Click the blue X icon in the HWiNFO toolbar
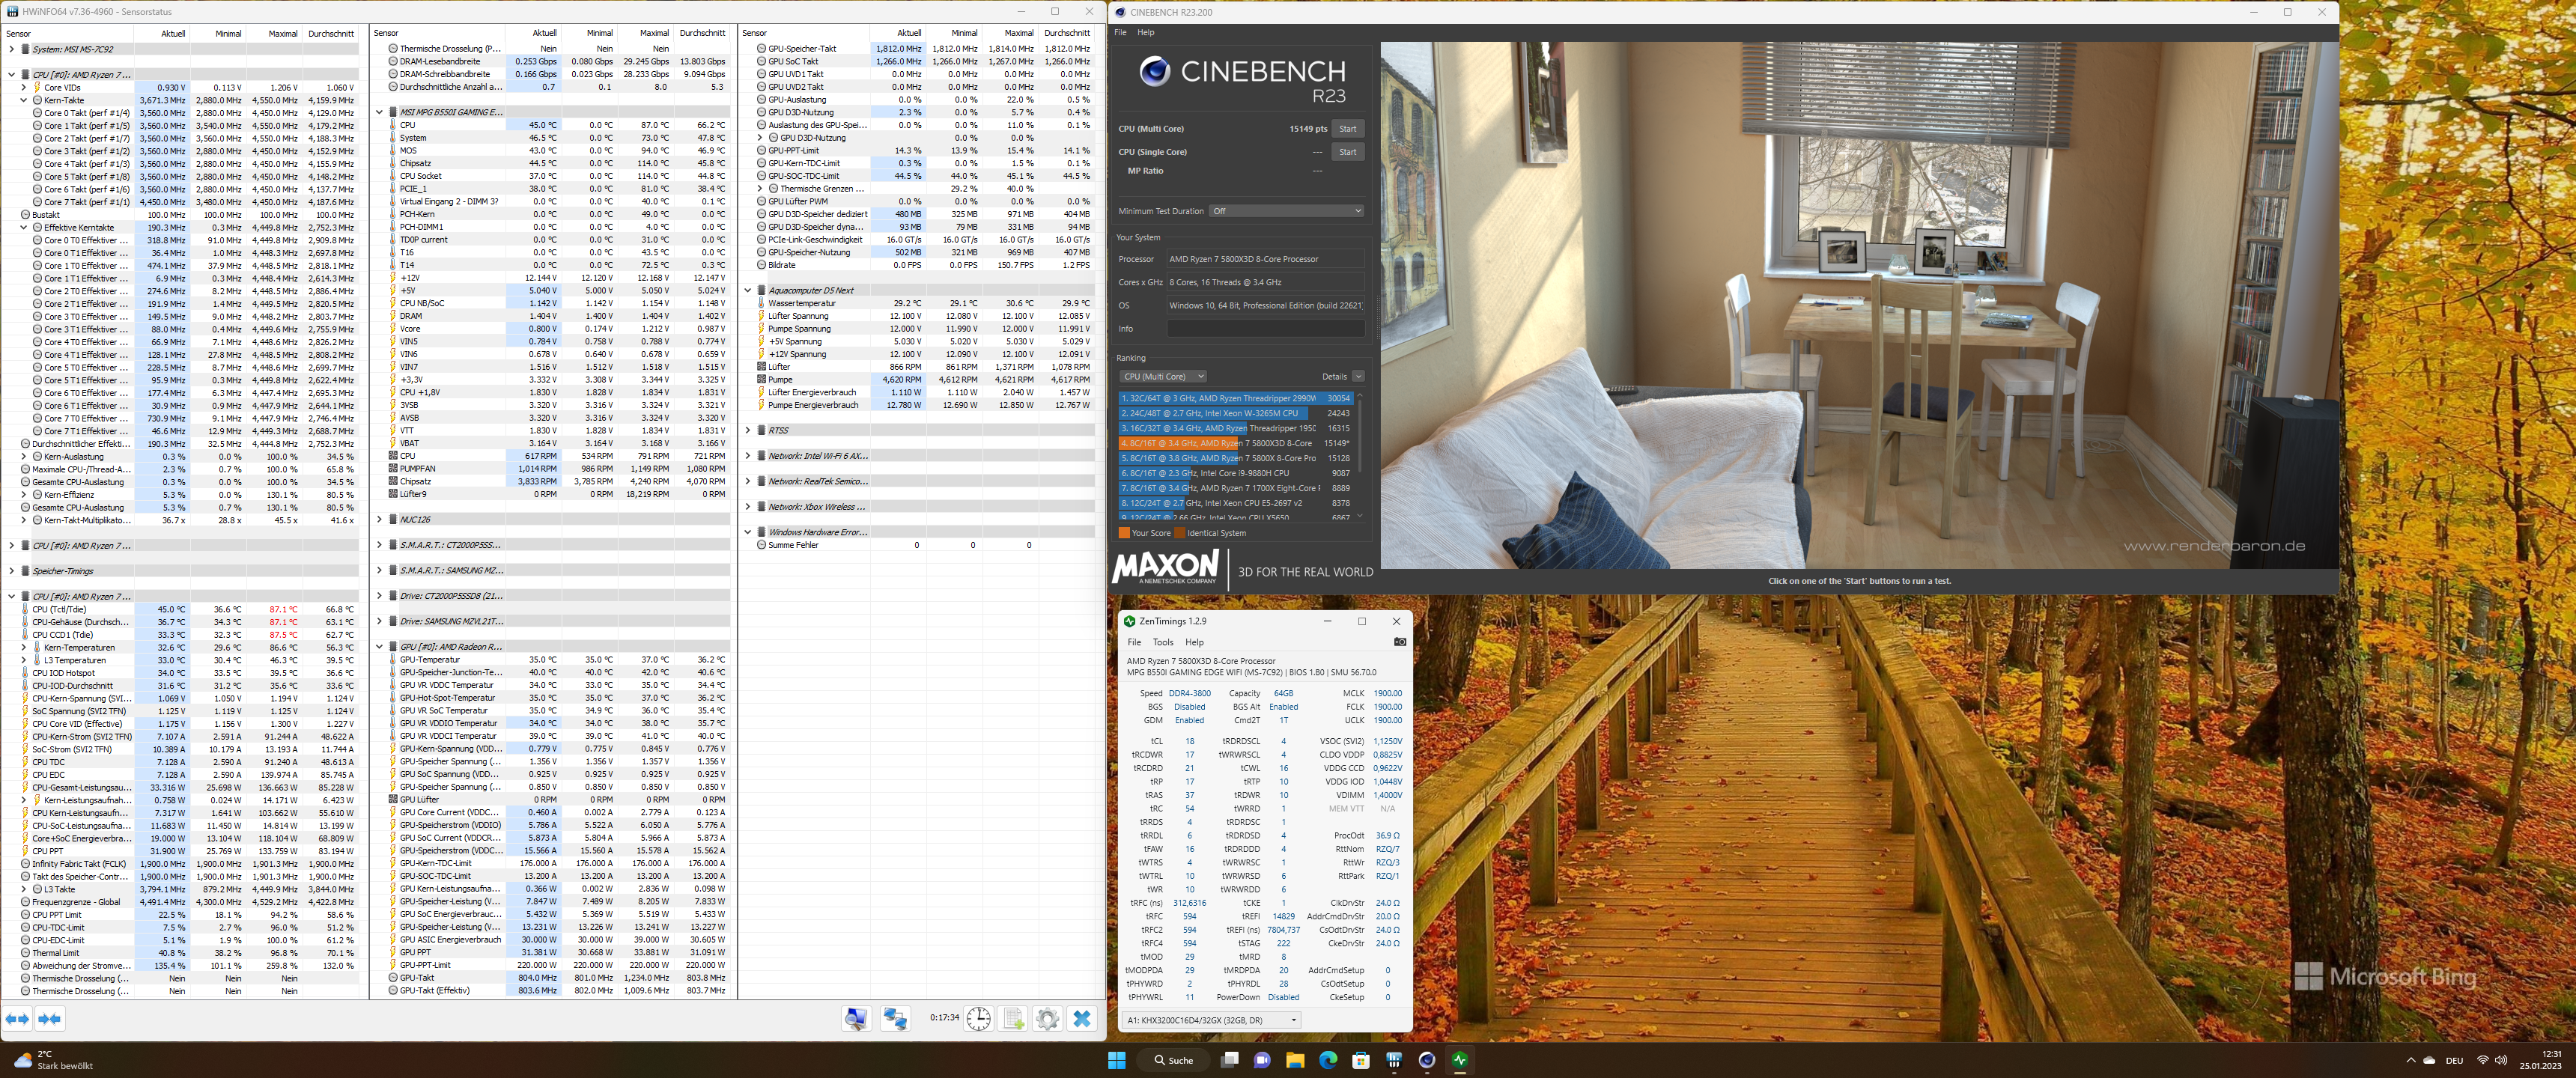 (x=1081, y=1019)
